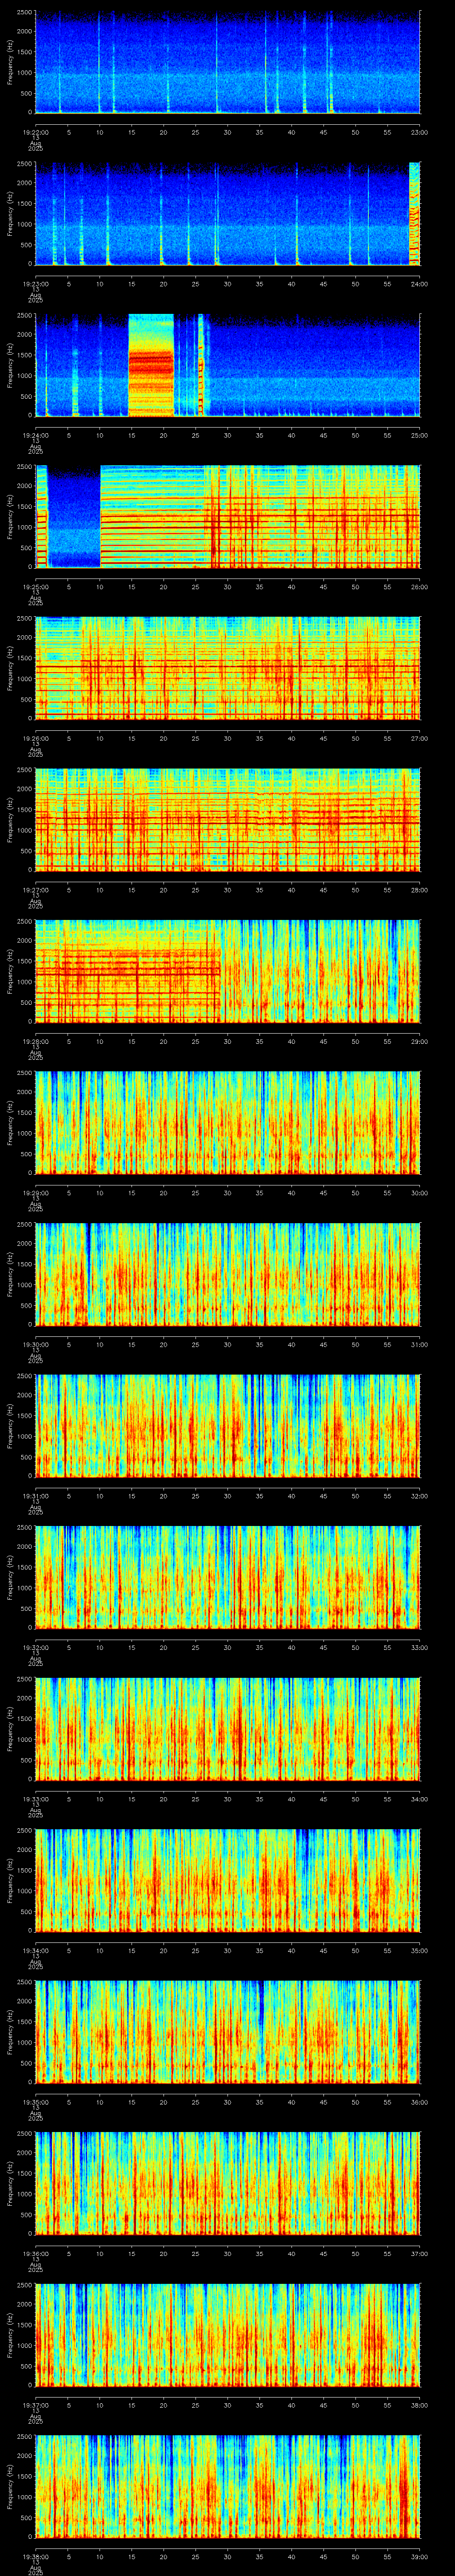Select the spectrogram panel starting at 19:24:00
The image size is (455, 2576).
pyautogui.click(x=227, y=365)
